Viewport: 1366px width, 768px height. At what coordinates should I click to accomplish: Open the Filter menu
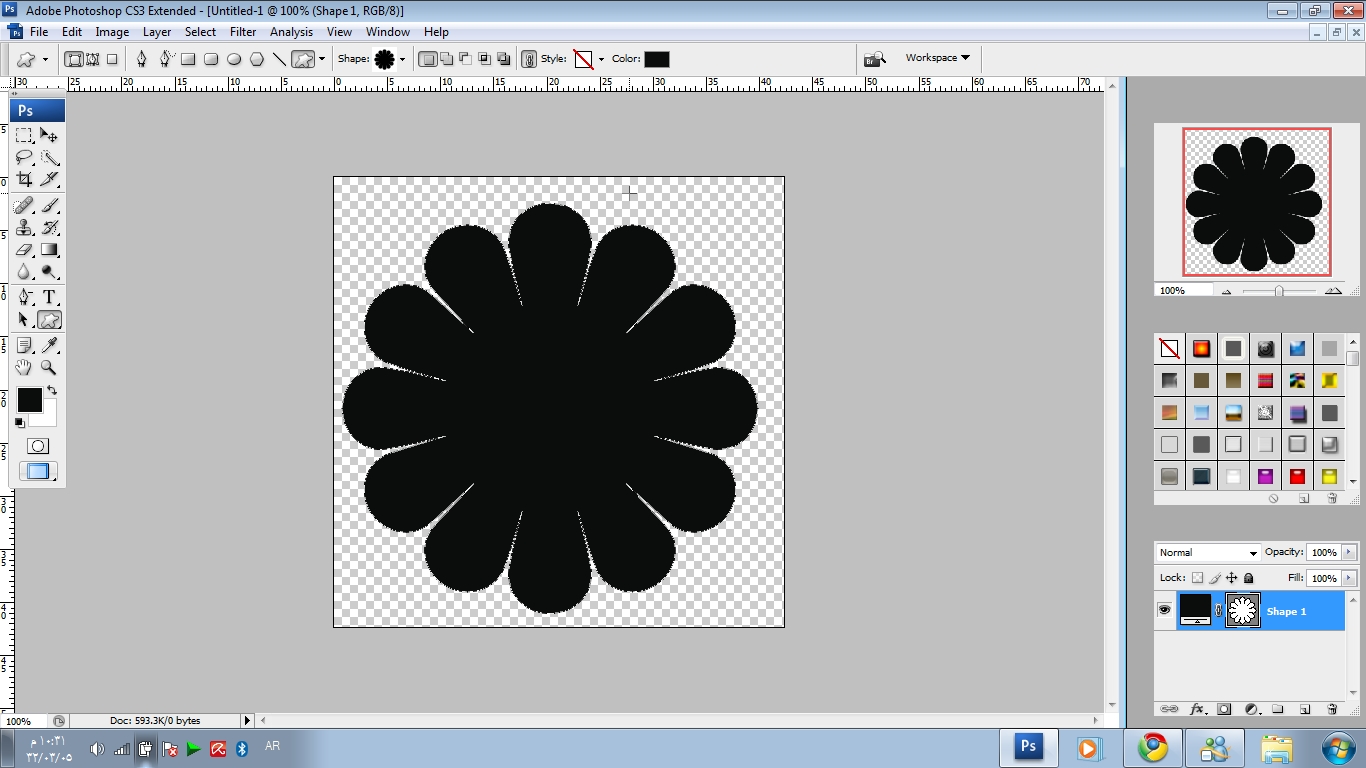pos(243,32)
